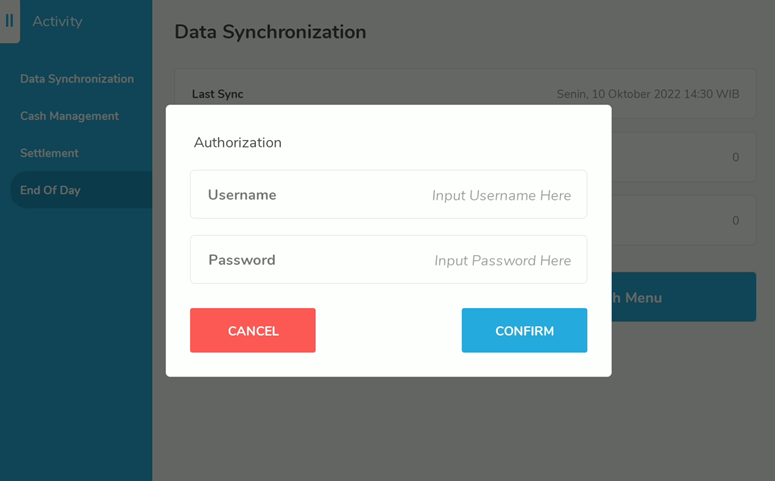Click the Username label text
The height and width of the screenshot is (481, 775).
[242, 195]
